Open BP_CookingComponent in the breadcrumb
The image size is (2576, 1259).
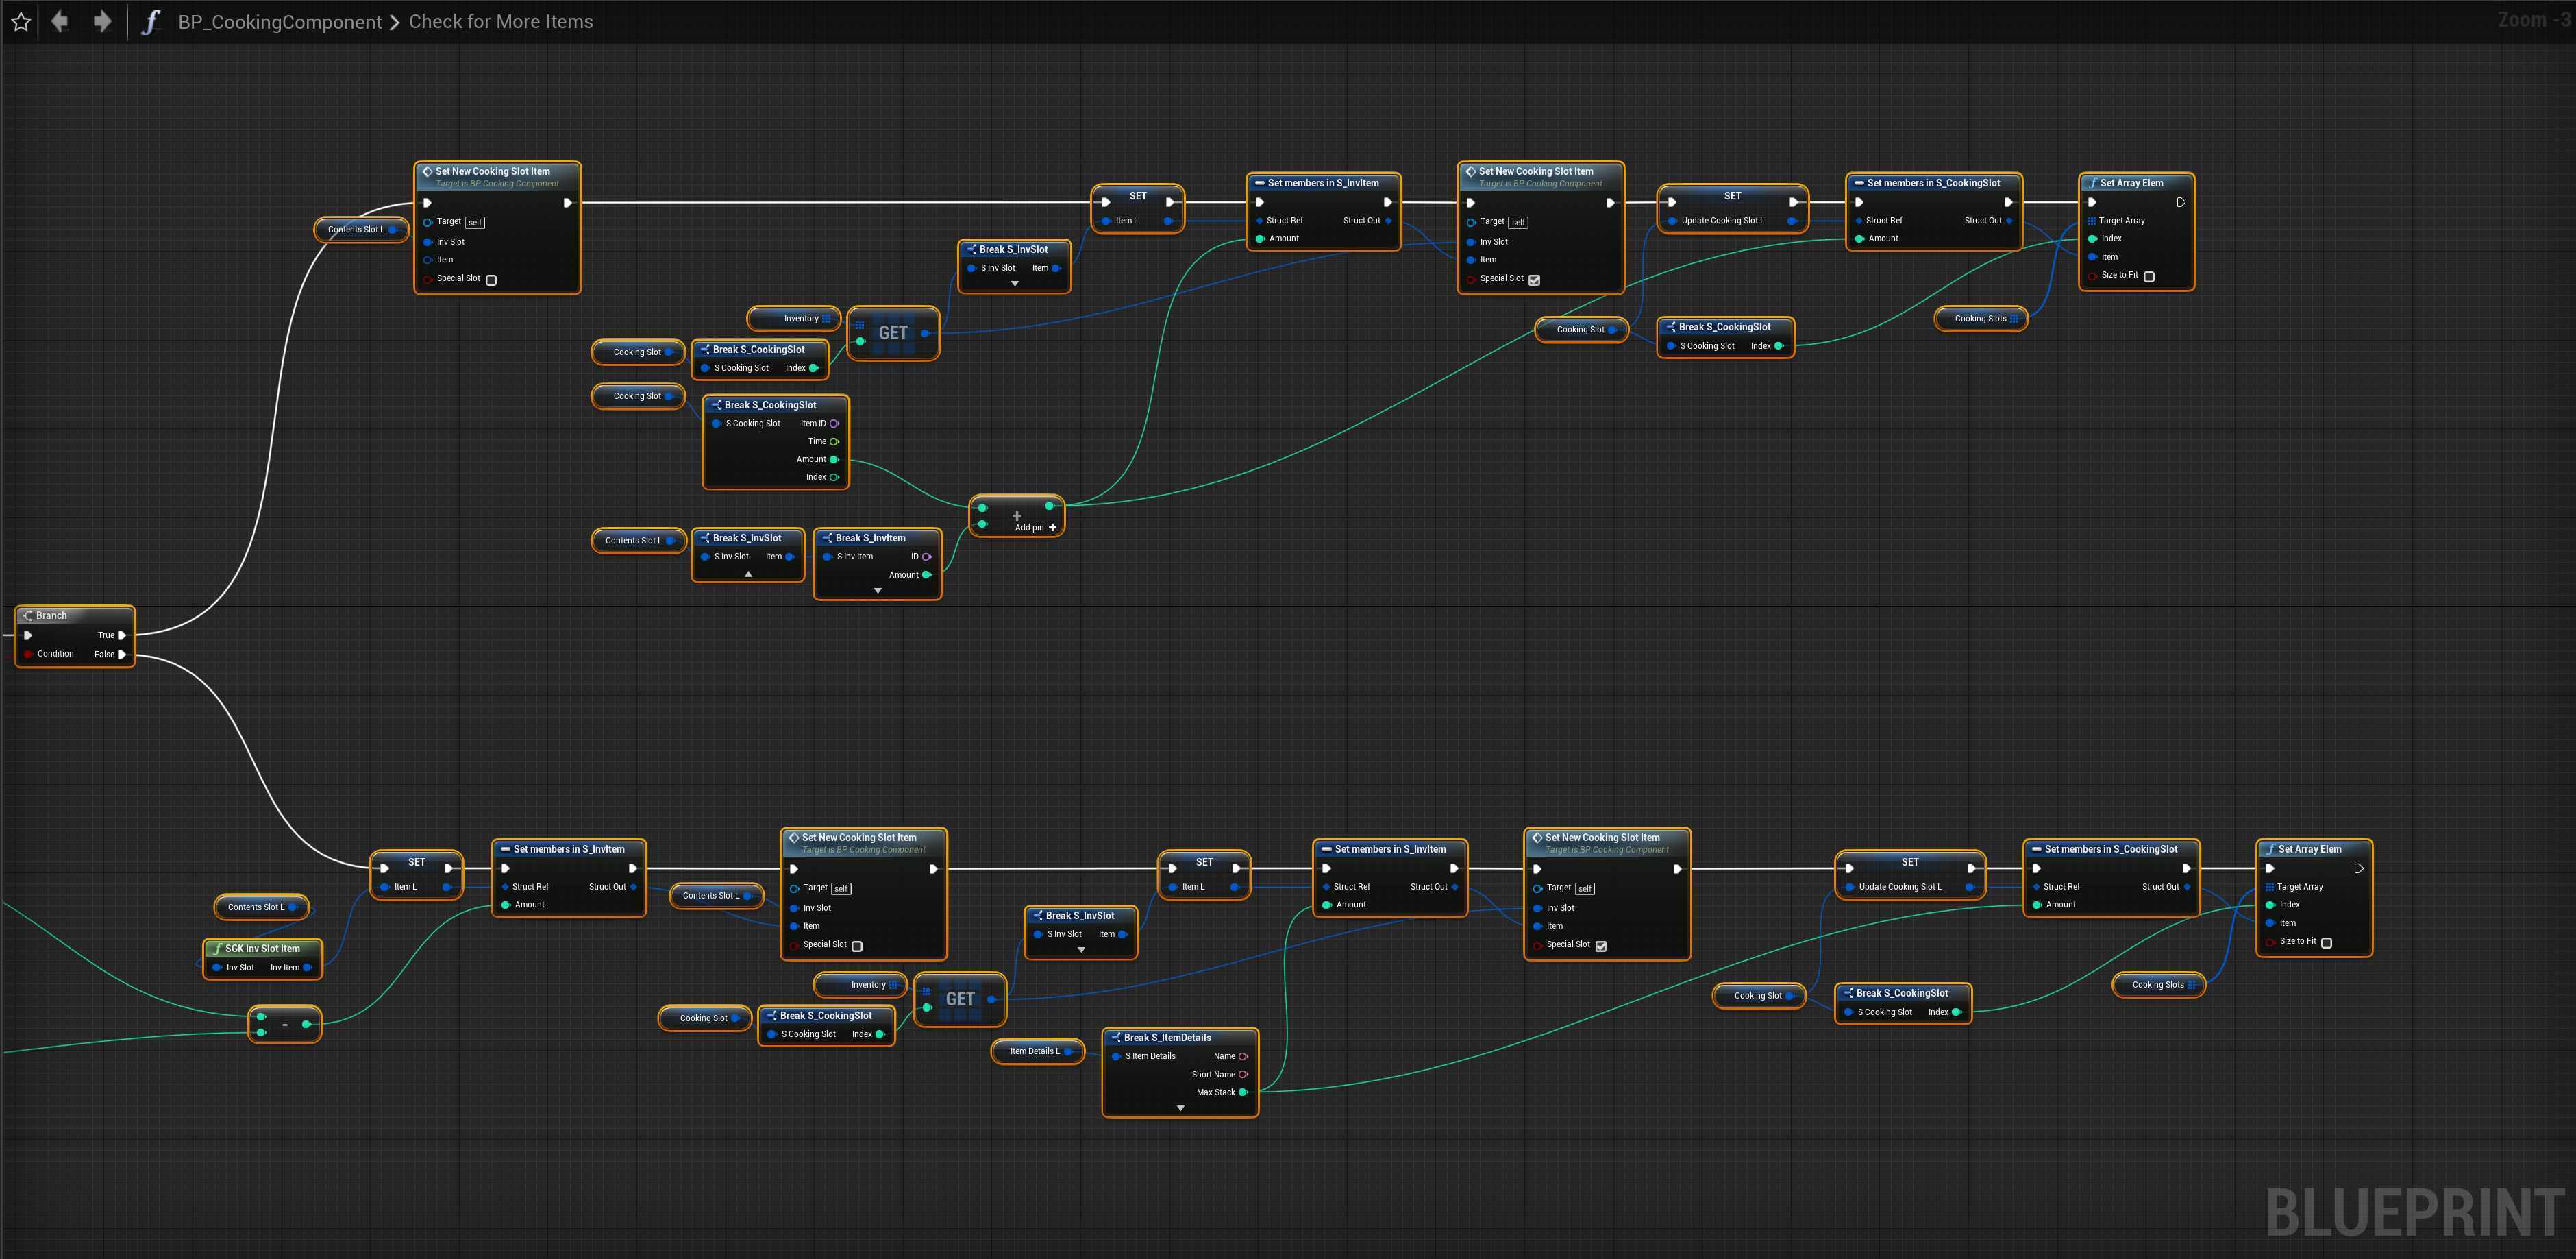(280, 22)
